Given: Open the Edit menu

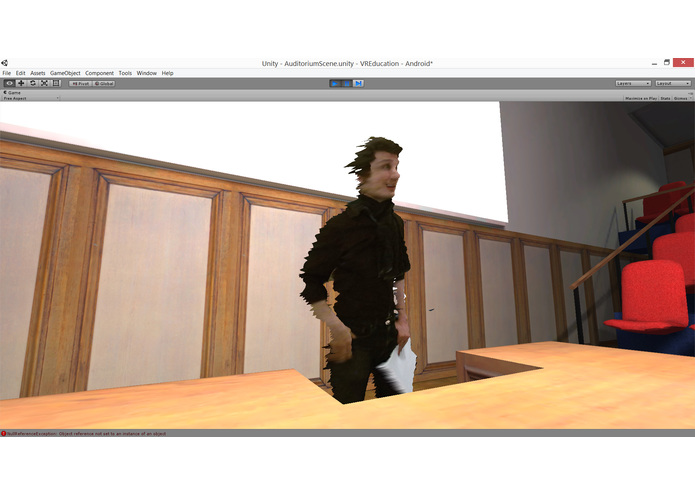Looking at the screenshot, I should point(20,73).
